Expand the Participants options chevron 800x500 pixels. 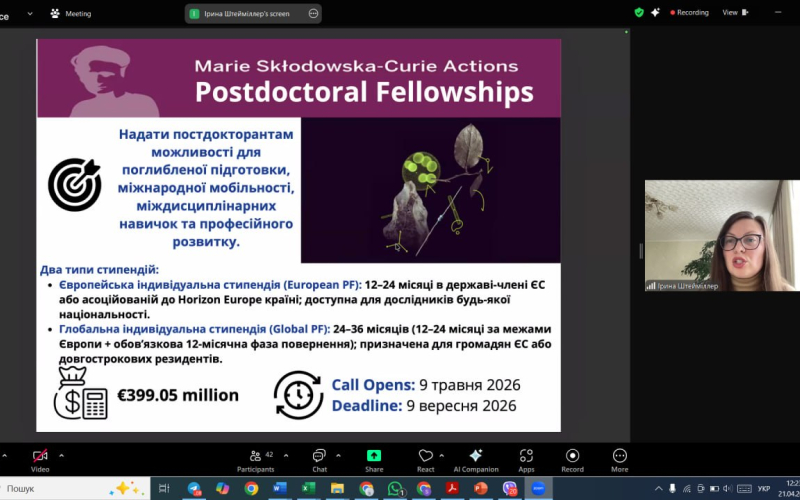pos(286,455)
